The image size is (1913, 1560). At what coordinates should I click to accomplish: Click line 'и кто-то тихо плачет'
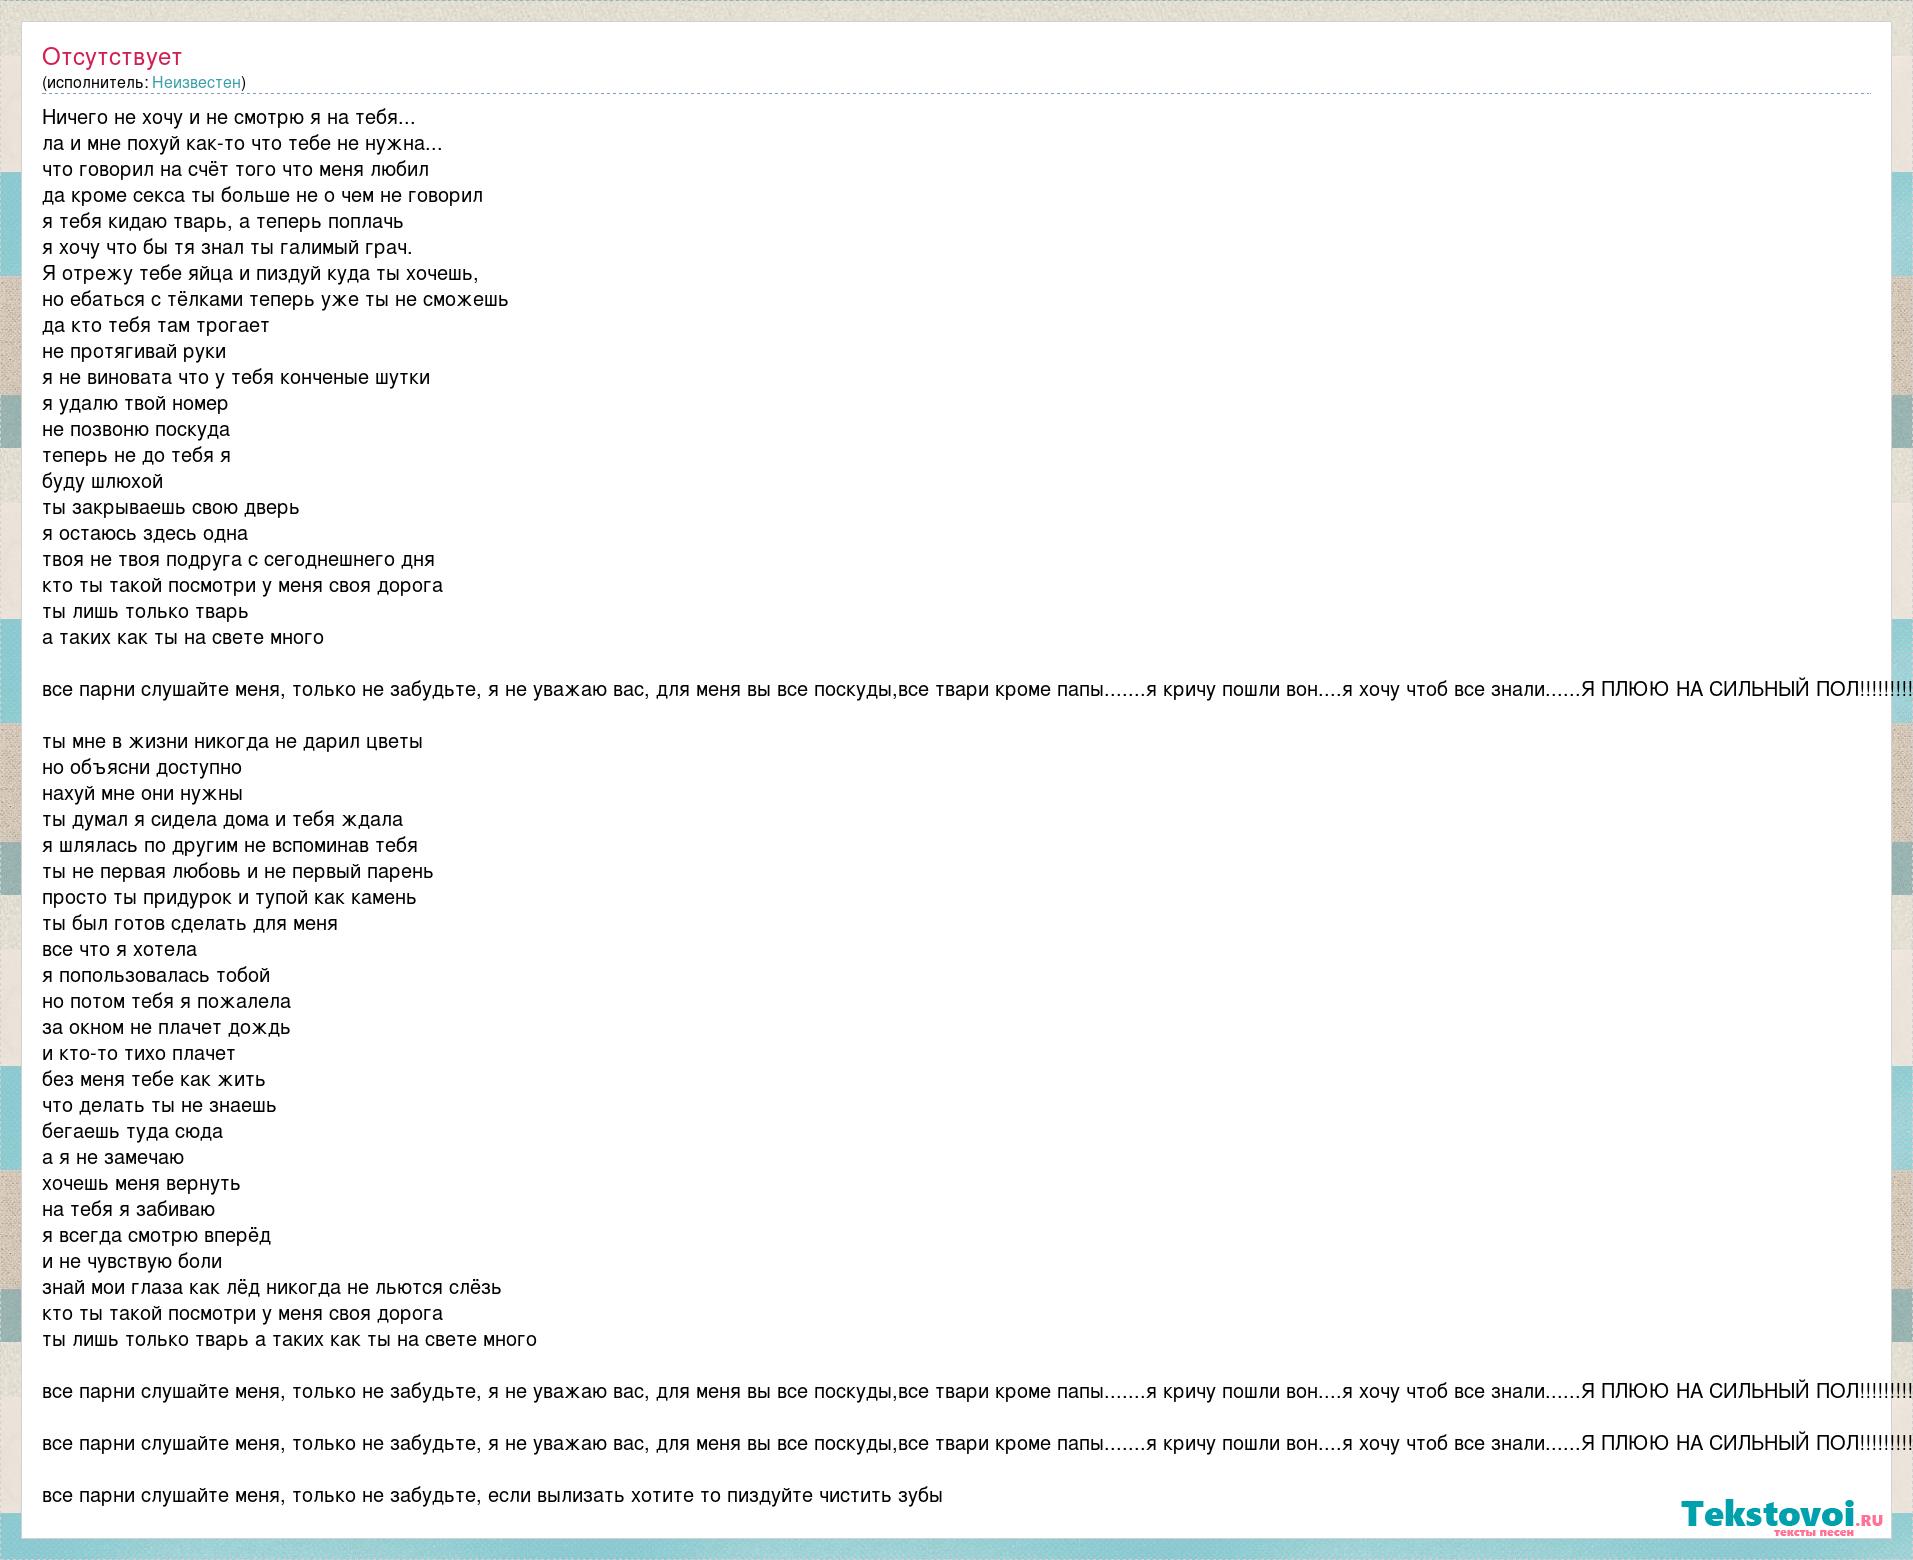(139, 1053)
